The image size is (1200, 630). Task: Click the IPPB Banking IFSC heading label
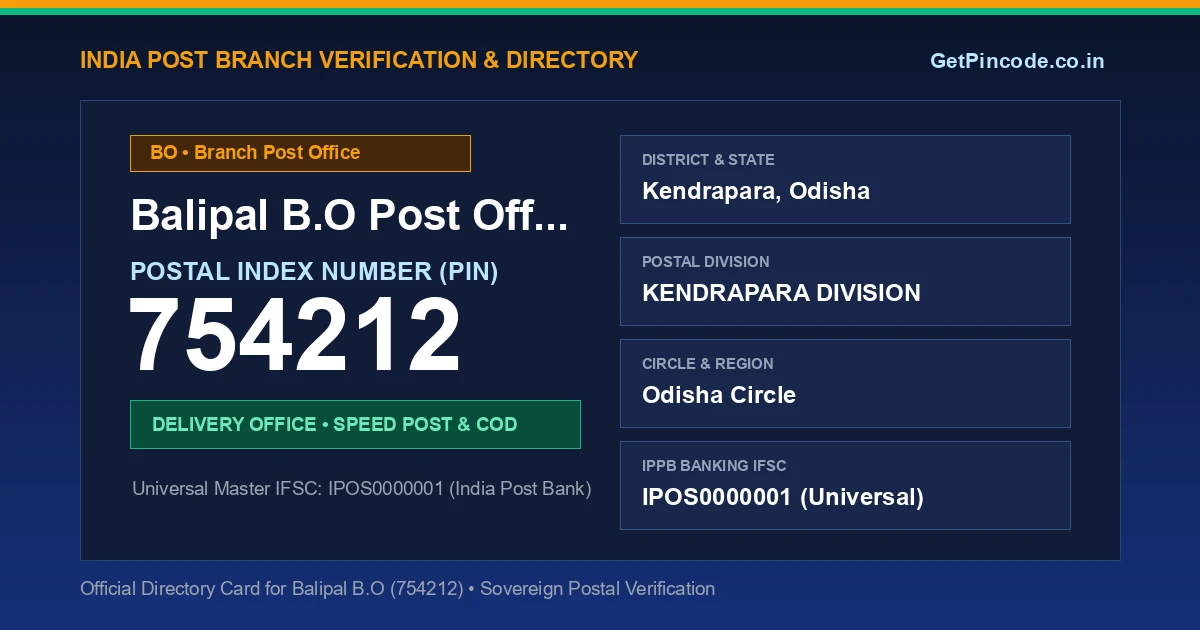(x=714, y=466)
